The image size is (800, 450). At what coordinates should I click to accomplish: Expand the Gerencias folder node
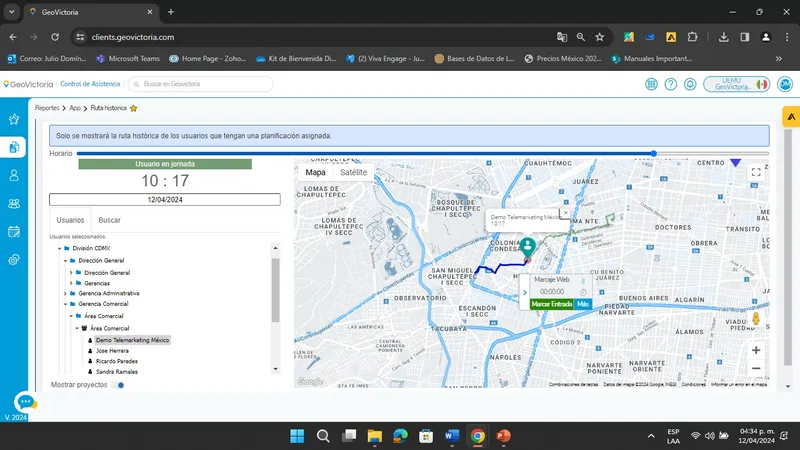71,283
